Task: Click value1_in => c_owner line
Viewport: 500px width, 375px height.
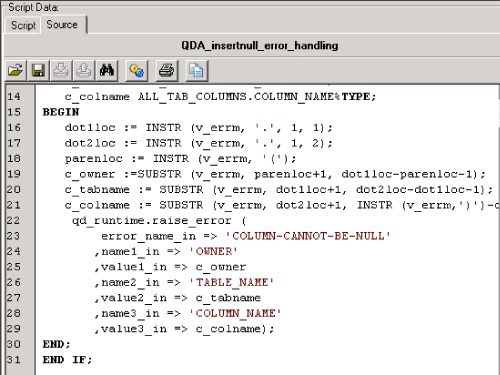Action: pos(171,267)
